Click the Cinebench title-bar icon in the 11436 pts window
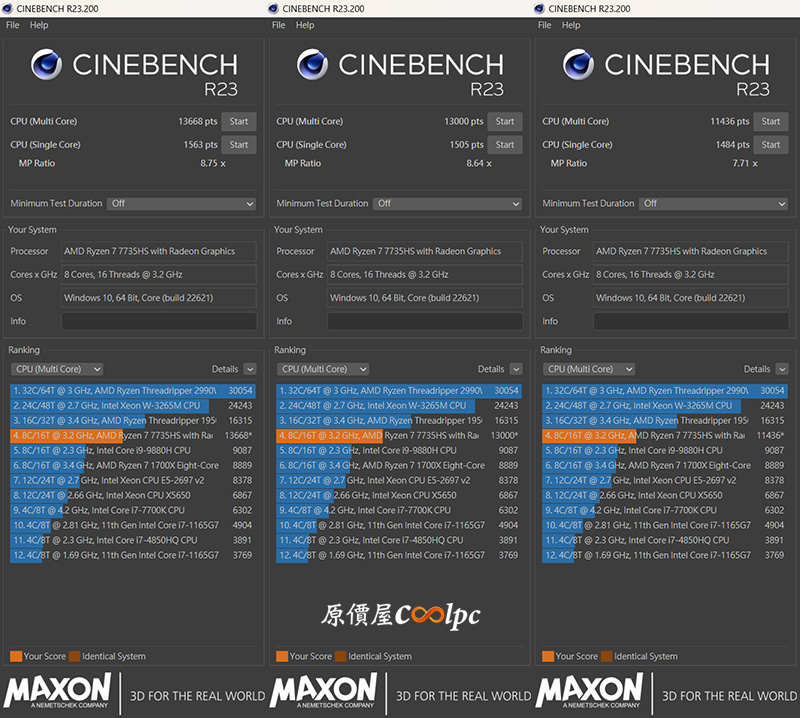The height and width of the screenshot is (718, 800). pos(539,8)
